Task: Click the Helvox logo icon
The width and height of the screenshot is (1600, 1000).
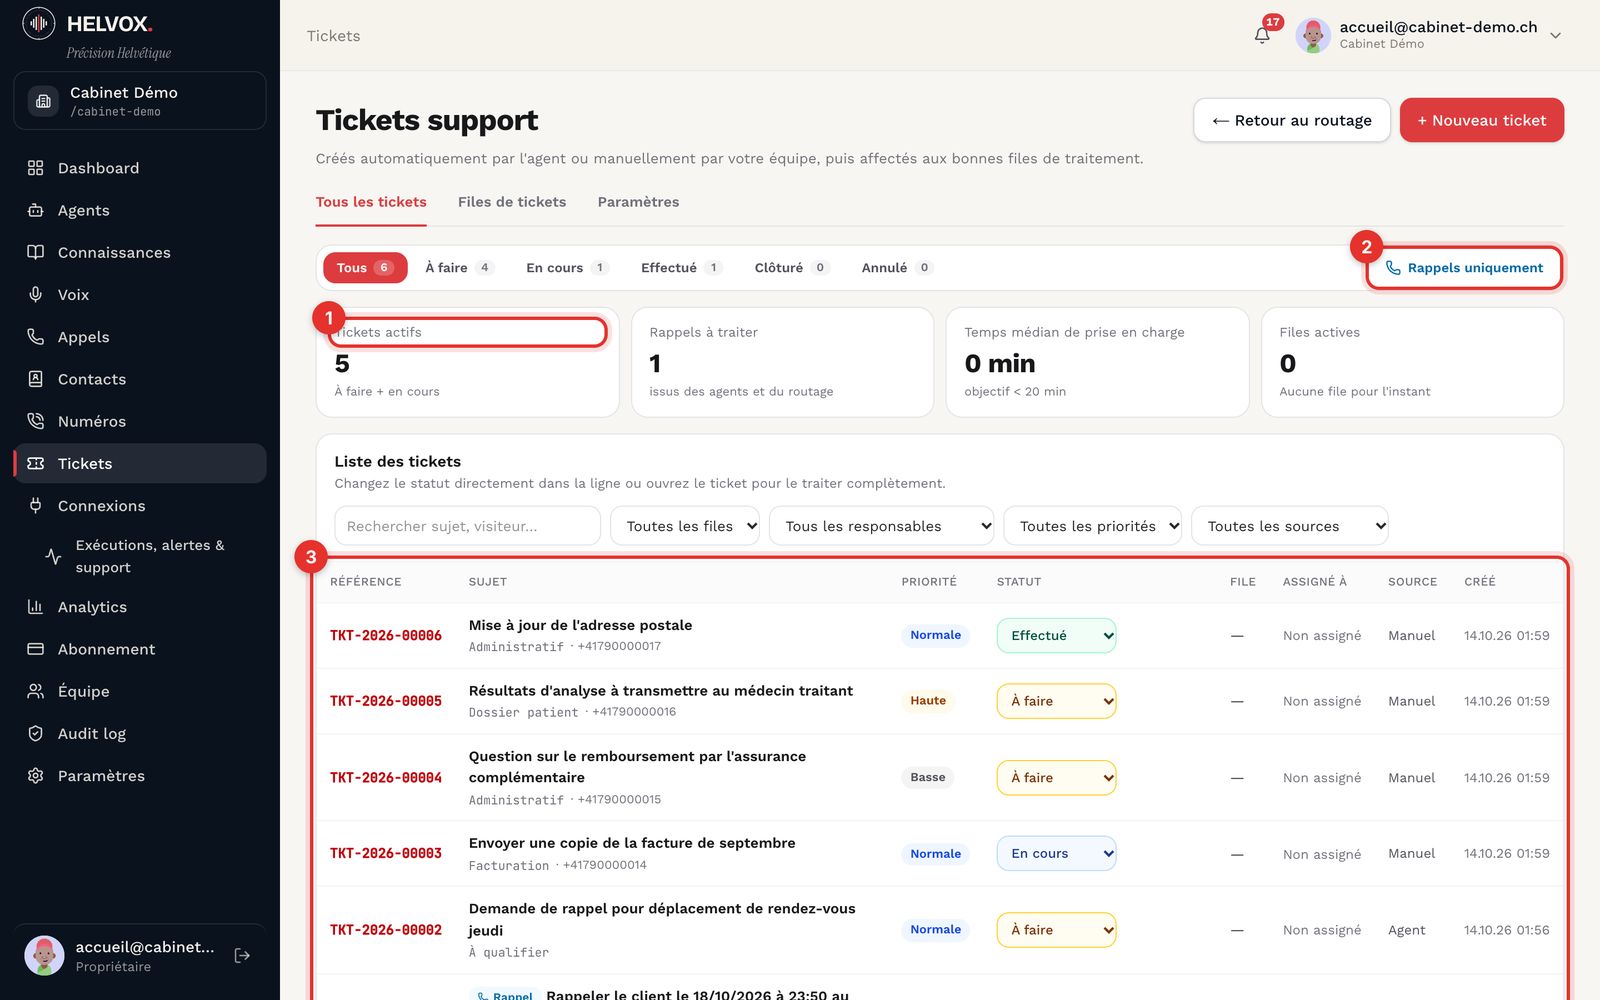Action: click(x=39, y=23)
